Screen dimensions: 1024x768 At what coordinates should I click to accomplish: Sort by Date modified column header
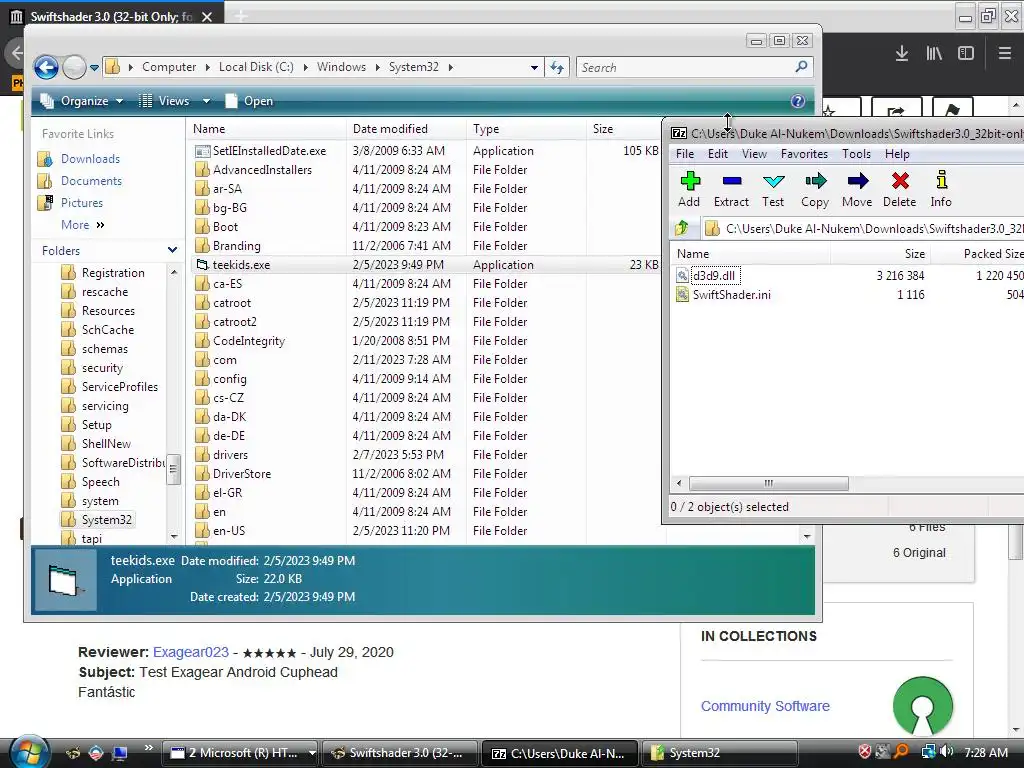pos(390,129)
